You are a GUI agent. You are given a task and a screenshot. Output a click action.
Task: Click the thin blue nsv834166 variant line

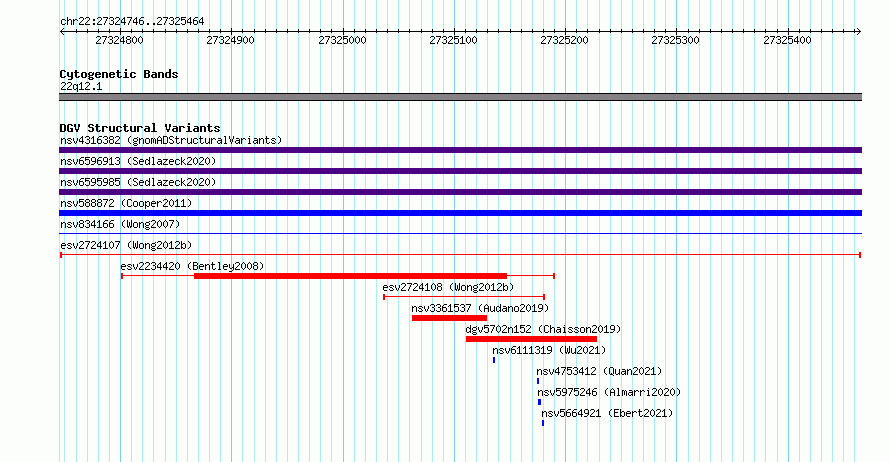[x=460, y=233]
